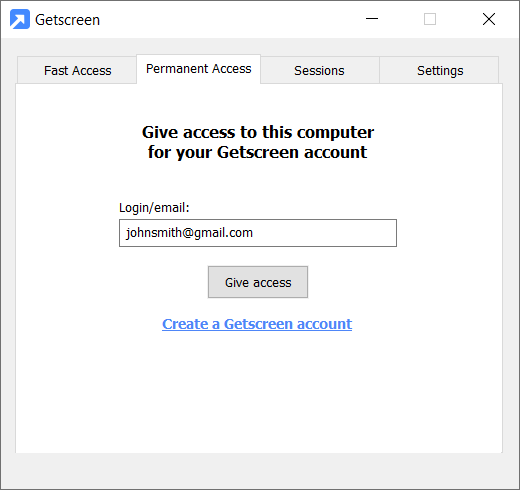Focus the Login/email input field
520x490 pixels.
pyautogui.click(x=258, y=233)
